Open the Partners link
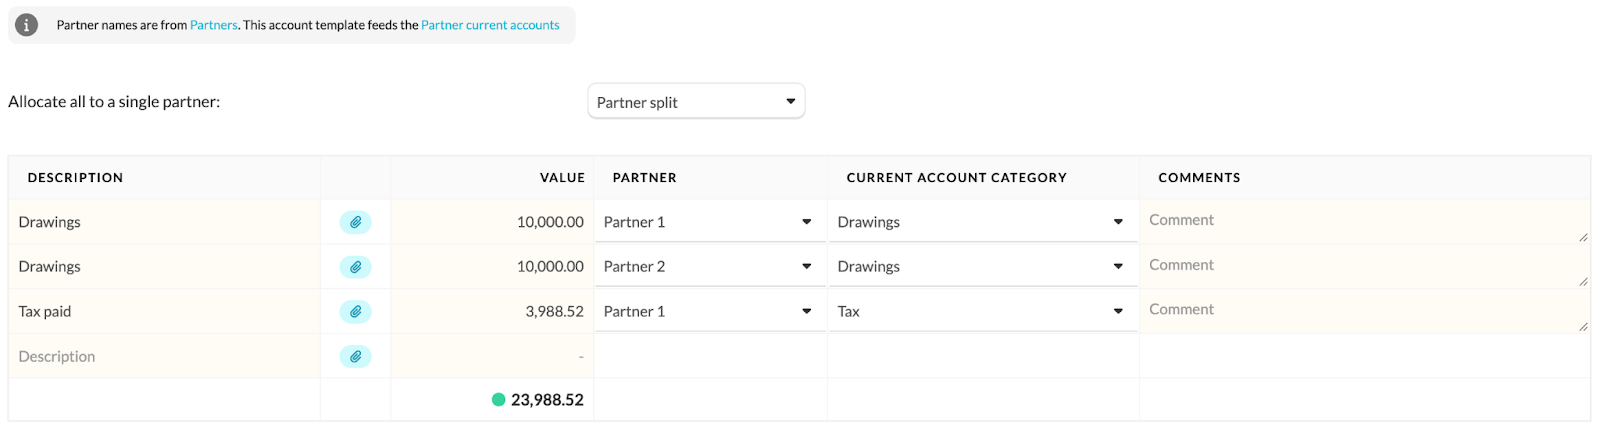 [x=214, y=25]
